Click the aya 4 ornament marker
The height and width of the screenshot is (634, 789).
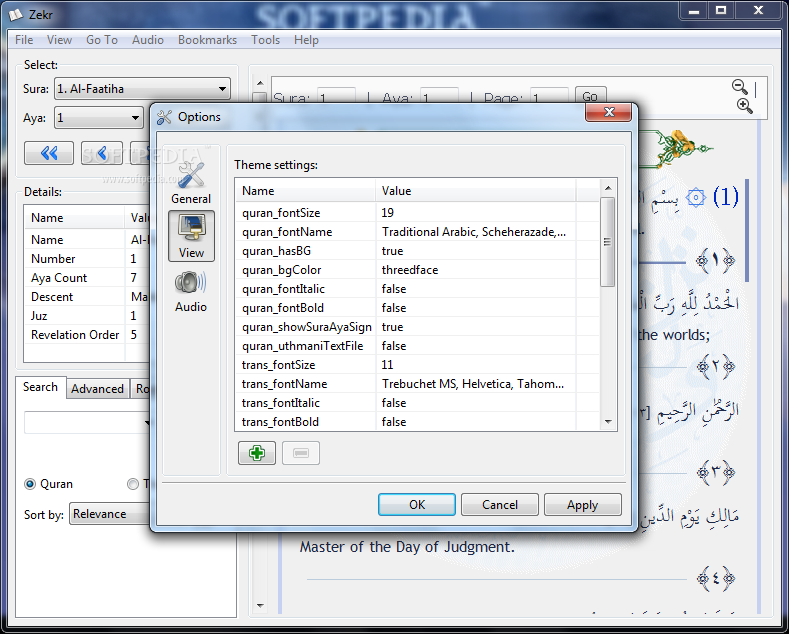(716, 579)
